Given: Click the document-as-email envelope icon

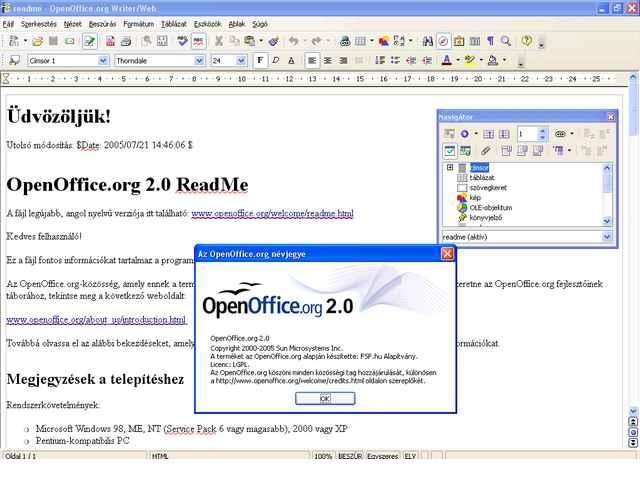Looking at the screenshot, I should pyautogui.click(x=70, y=41).
